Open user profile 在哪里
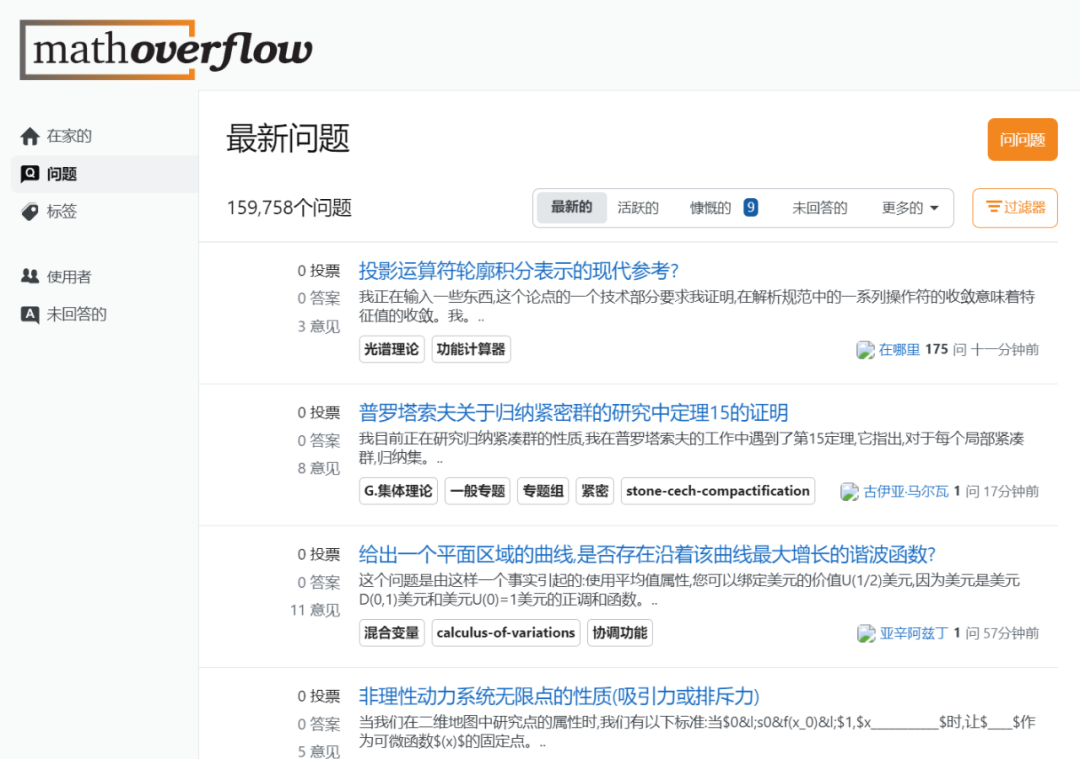The height and width of the screenshot is (759, 1080). [899, 350]
